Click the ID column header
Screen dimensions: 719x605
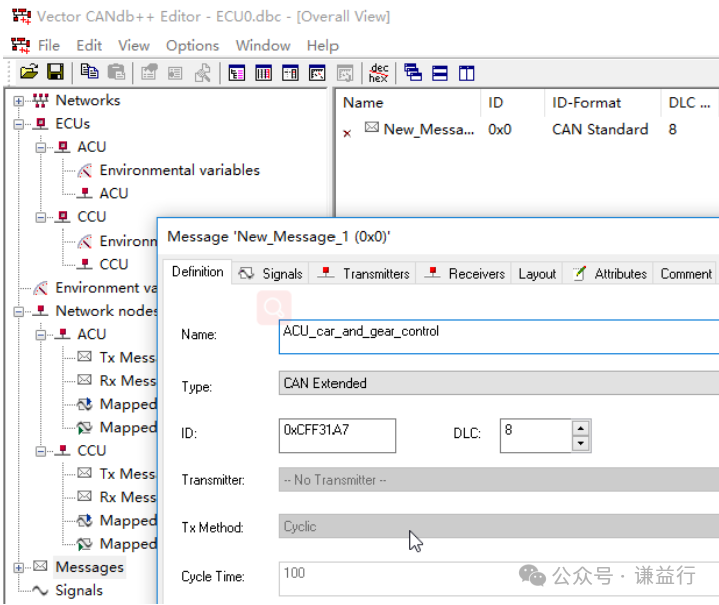pyautogui.click(x=512, y=103)
